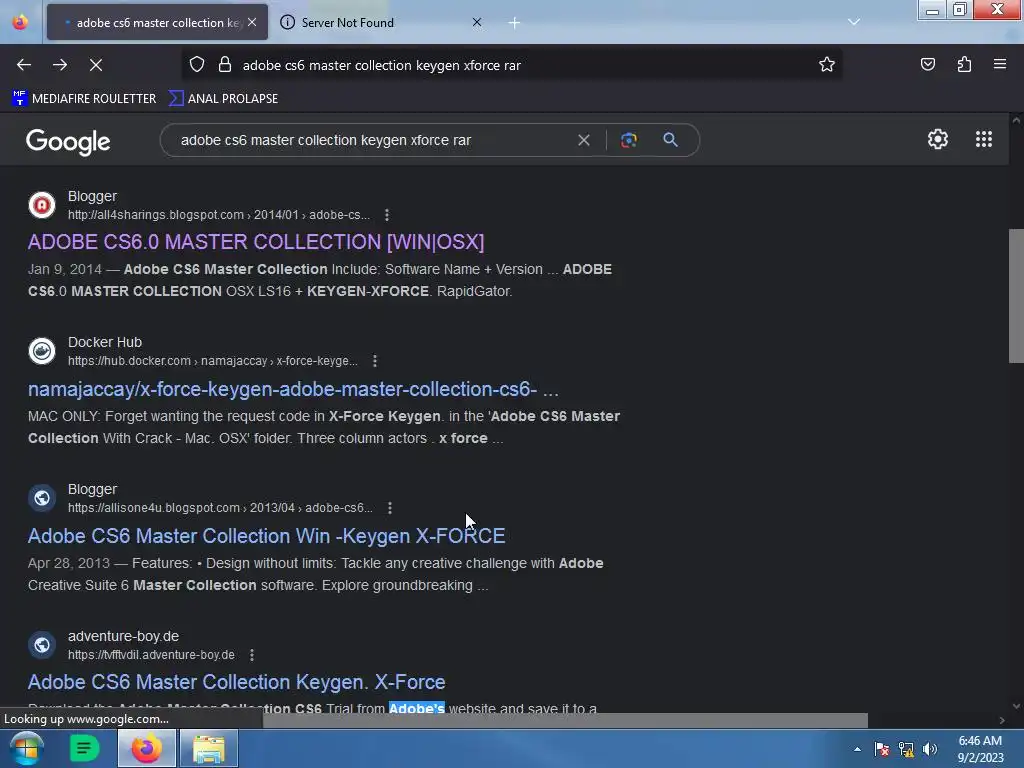Open the volume speaker tray icon
Screen dimensions: 1024x768
(x=930, y=749)
